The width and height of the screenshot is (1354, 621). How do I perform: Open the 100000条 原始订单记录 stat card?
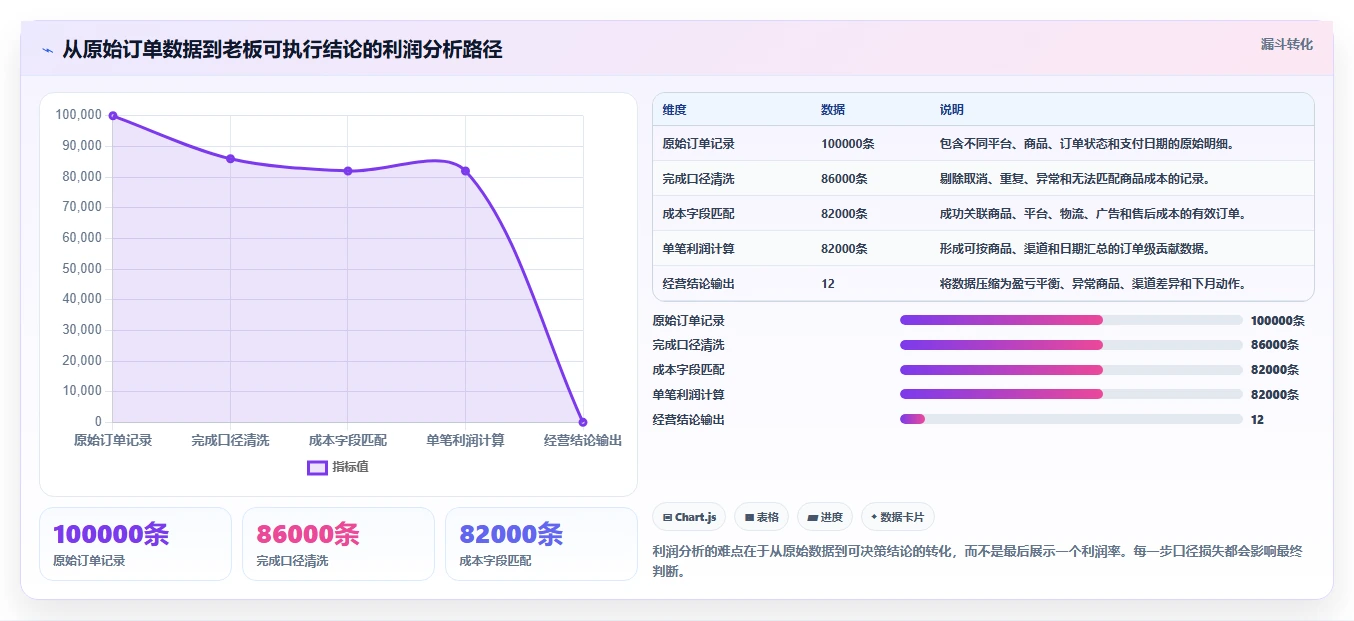point(135,544)
